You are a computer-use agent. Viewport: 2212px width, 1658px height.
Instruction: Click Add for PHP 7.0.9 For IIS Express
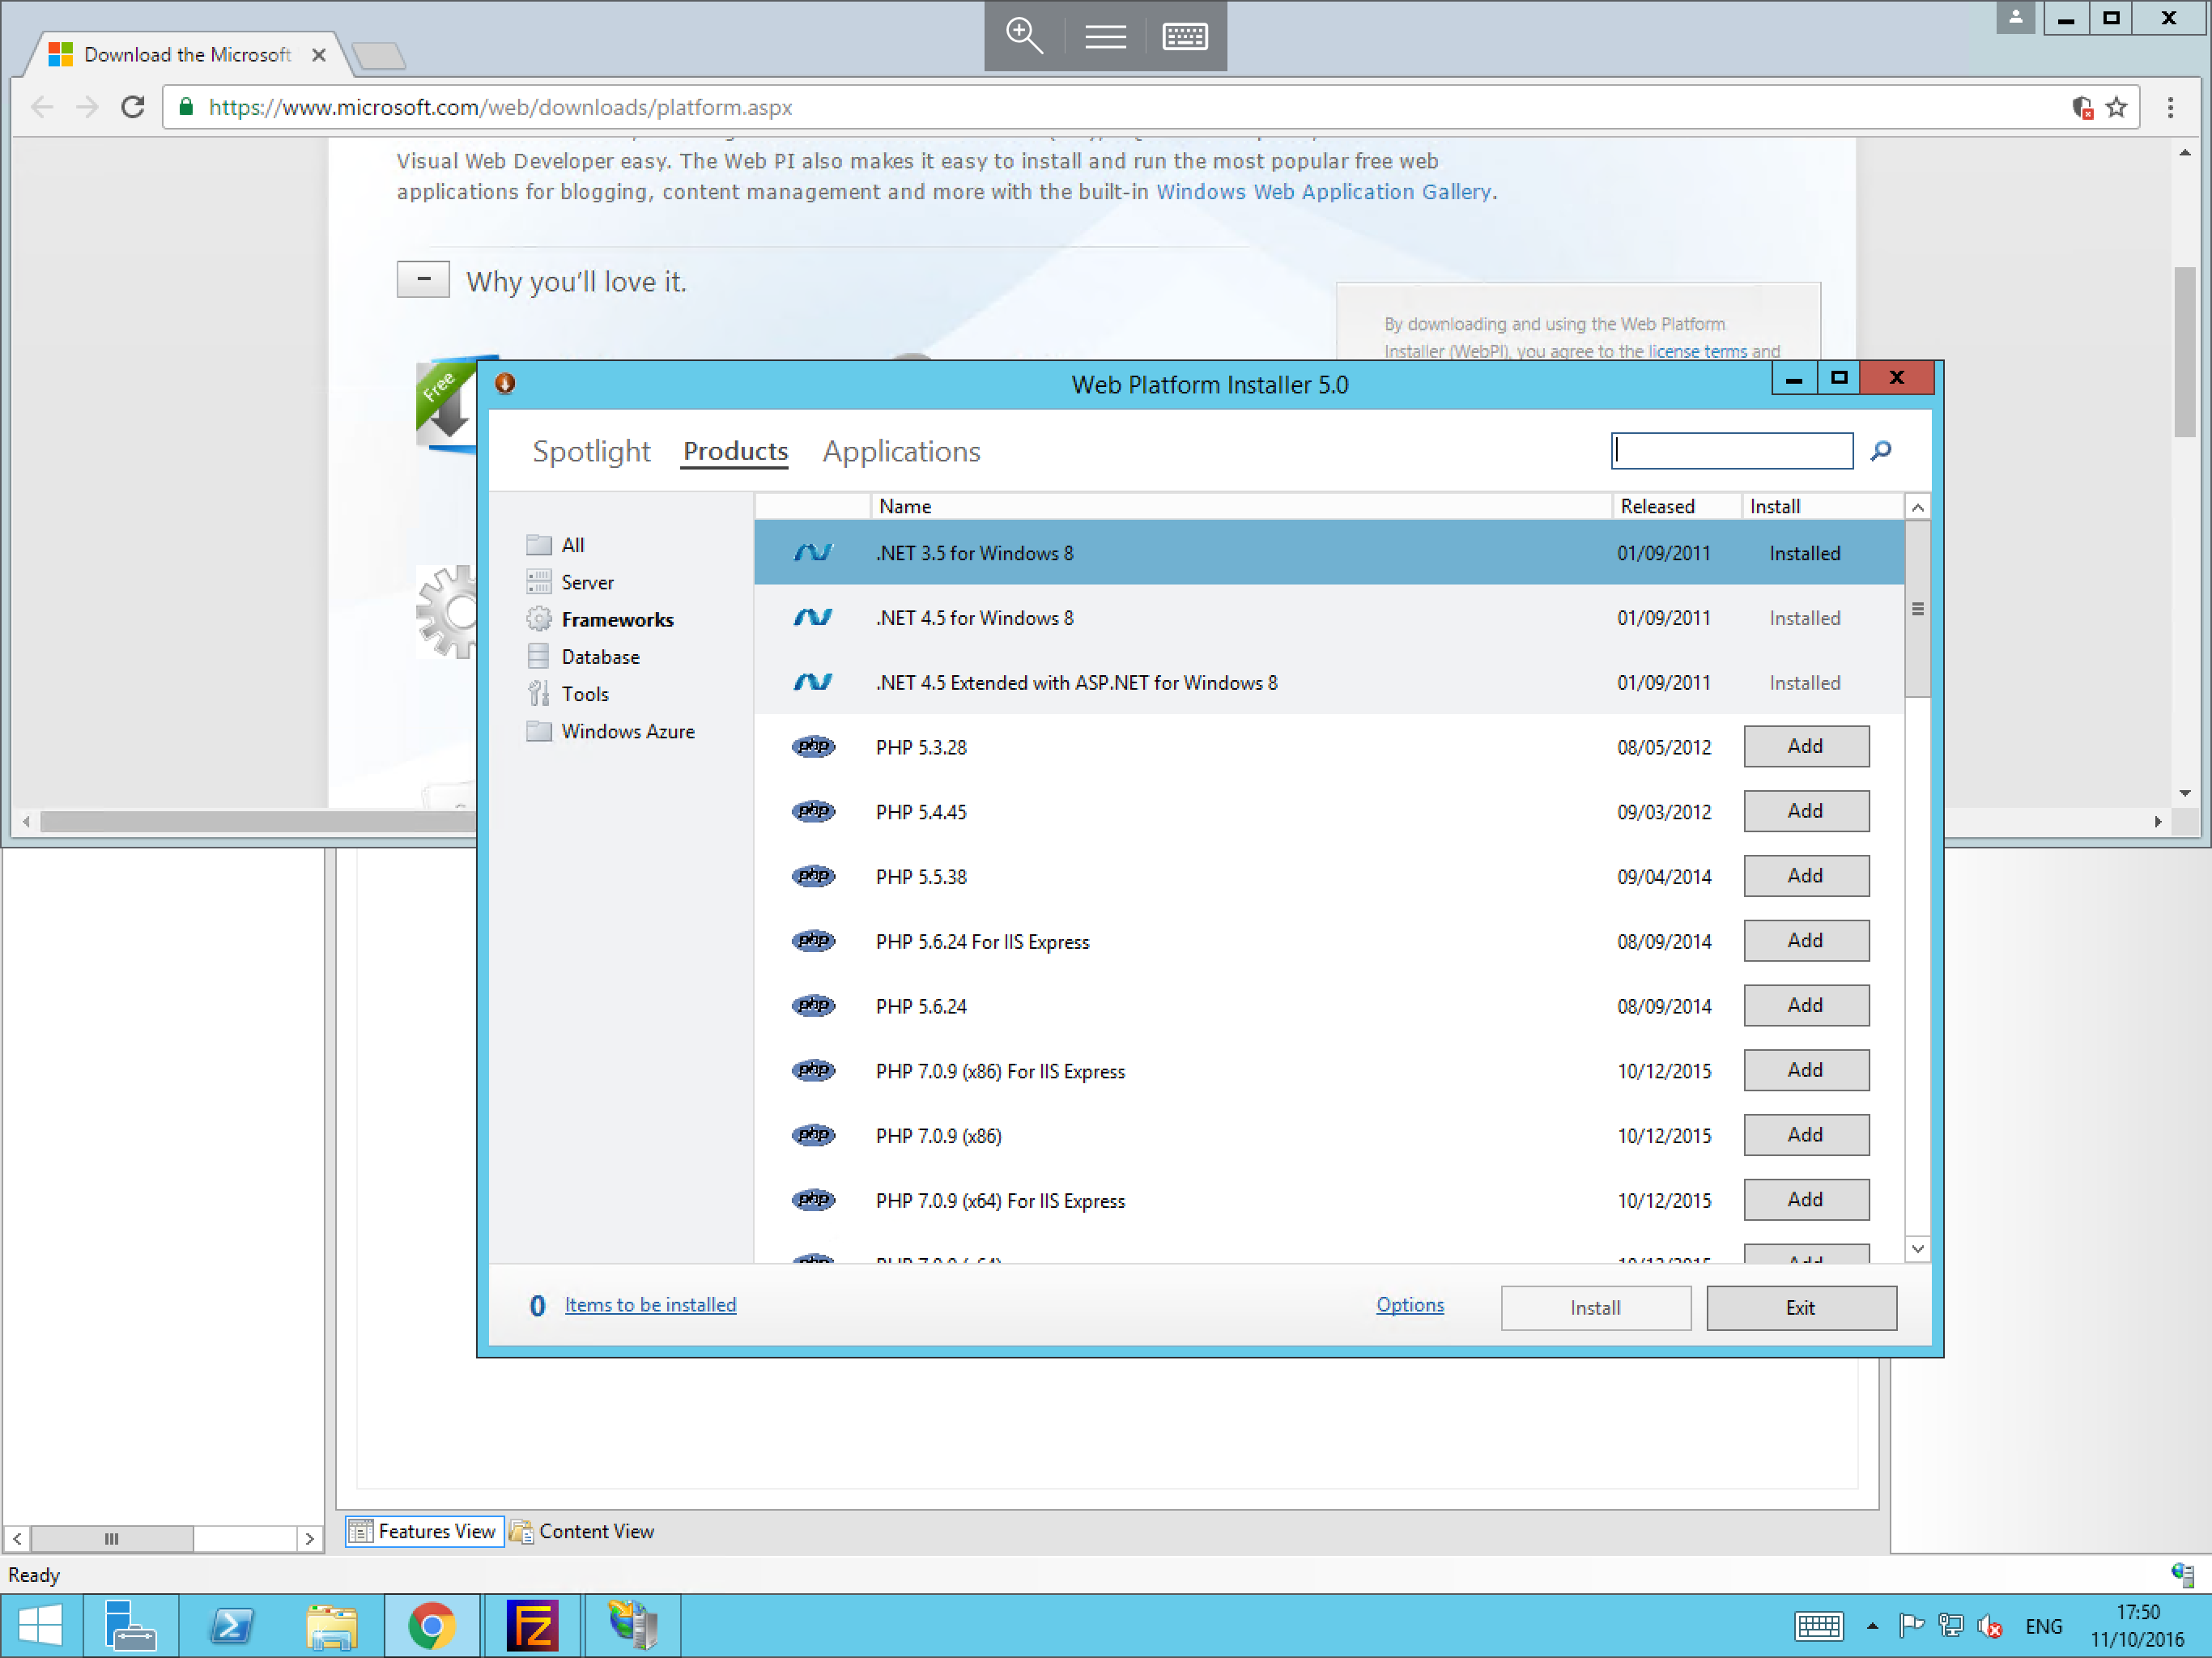pos(1806,1069)
